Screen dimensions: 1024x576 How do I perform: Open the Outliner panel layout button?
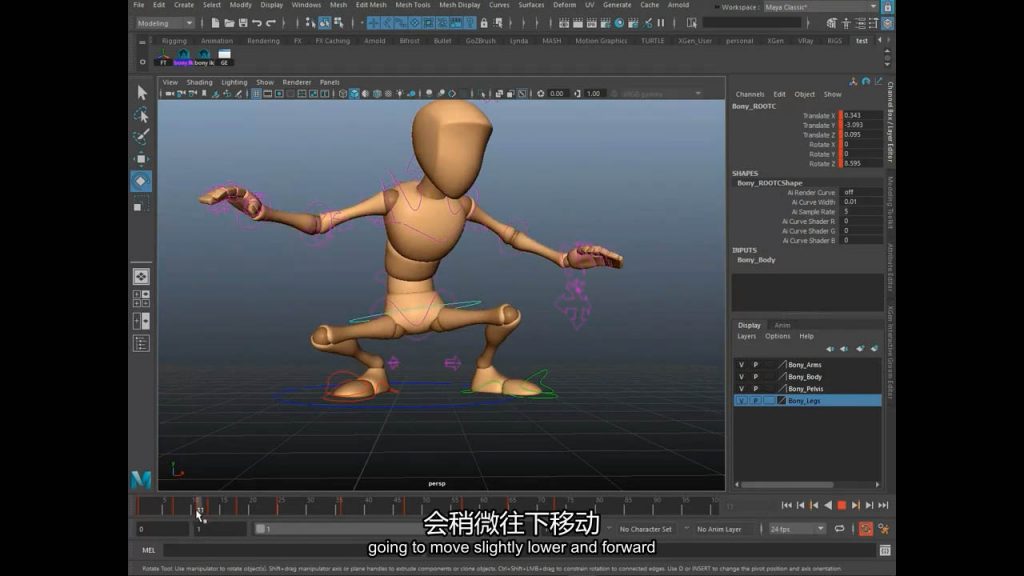[x=141, y=343]
